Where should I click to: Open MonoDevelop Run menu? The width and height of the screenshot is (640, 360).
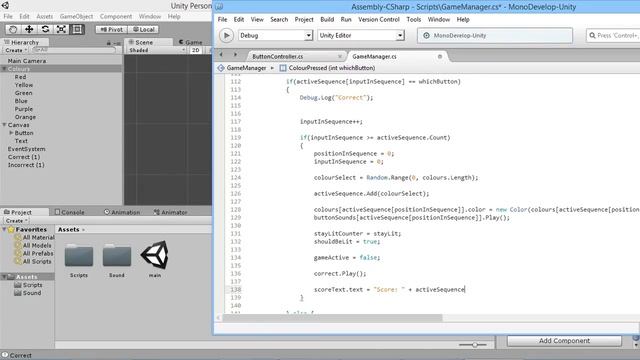pyautogui.click(x=346, y=20)
